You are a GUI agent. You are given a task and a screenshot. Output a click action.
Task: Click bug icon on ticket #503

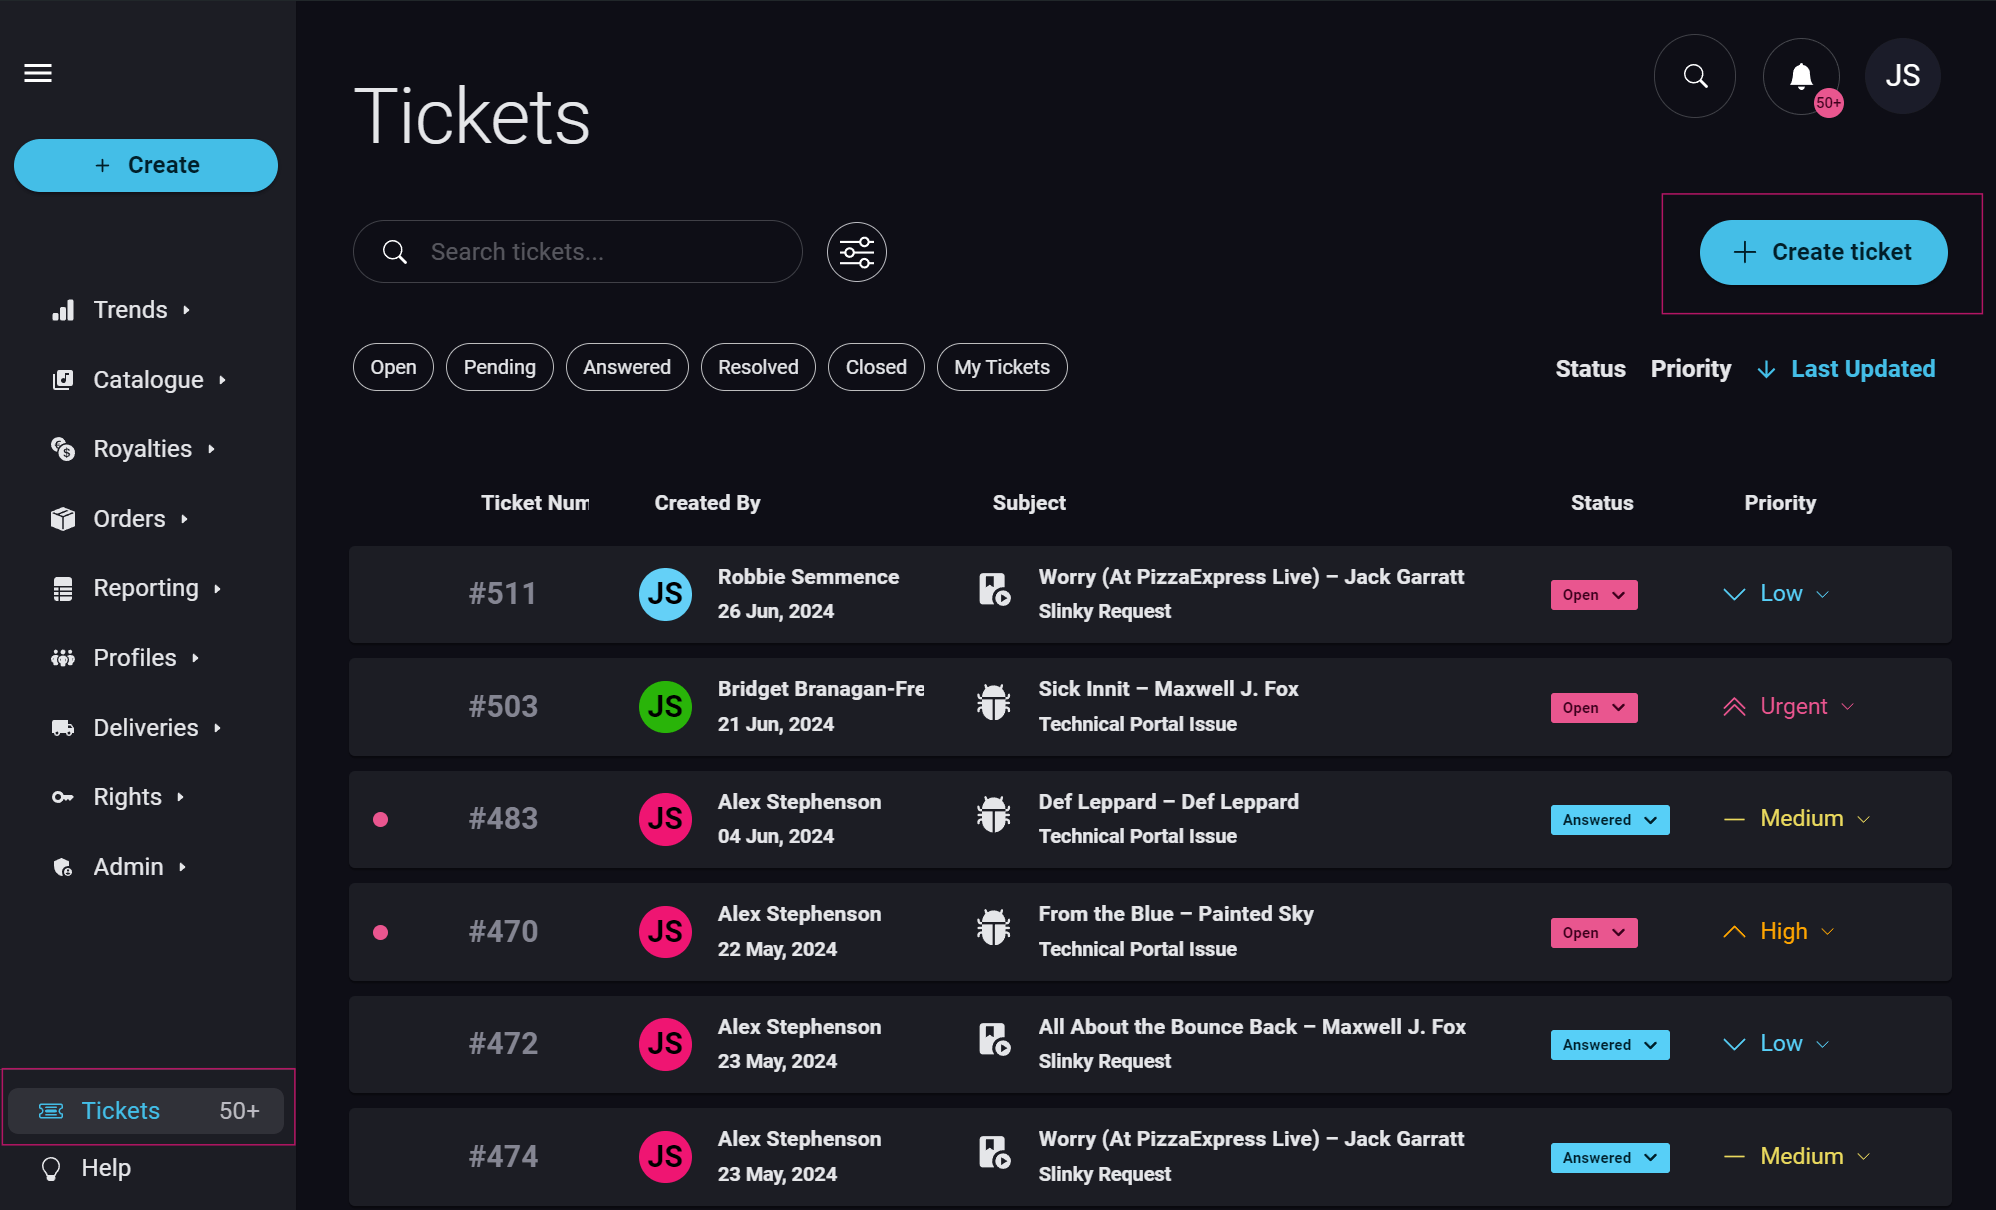pyautogui.click(x=994, y=703)
